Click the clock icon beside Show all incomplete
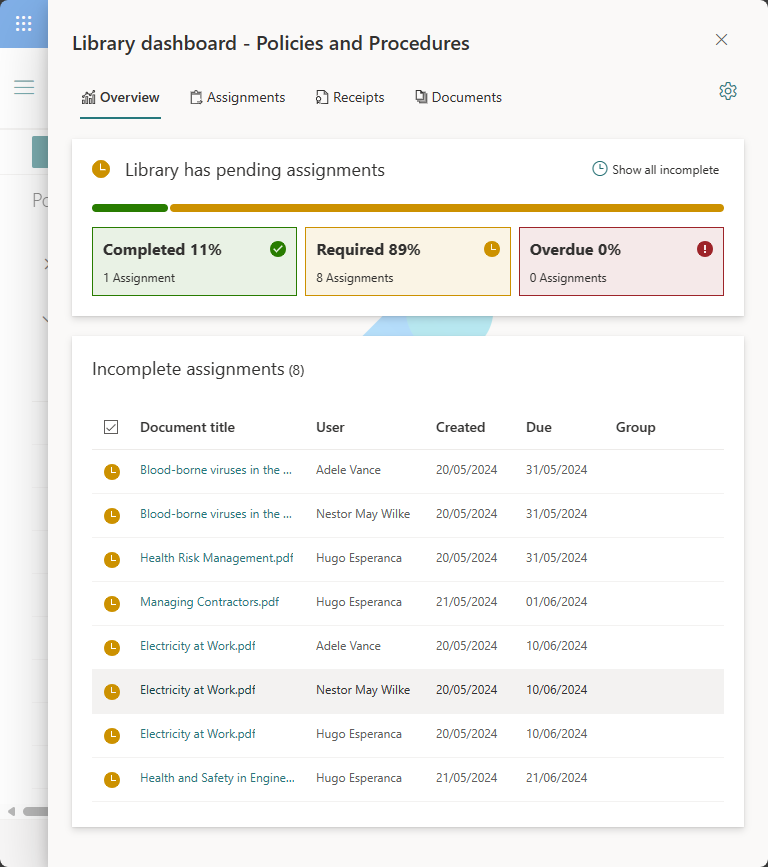 pyautogui.click(x=599, y=169)
